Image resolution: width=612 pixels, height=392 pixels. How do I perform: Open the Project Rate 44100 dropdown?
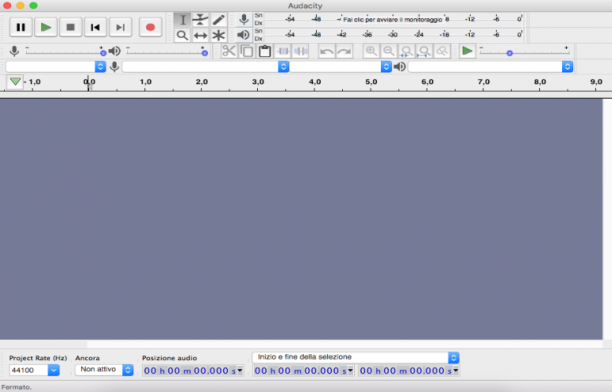click(53, 370)
